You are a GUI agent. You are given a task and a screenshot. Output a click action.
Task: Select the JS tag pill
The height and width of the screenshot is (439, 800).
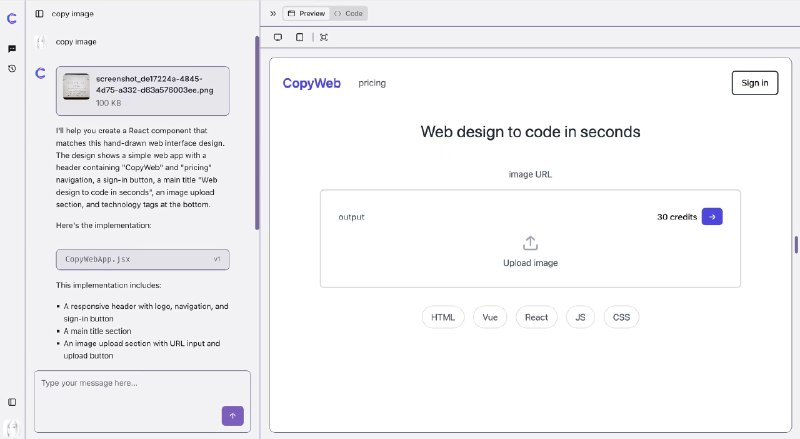tap(581, 318)
